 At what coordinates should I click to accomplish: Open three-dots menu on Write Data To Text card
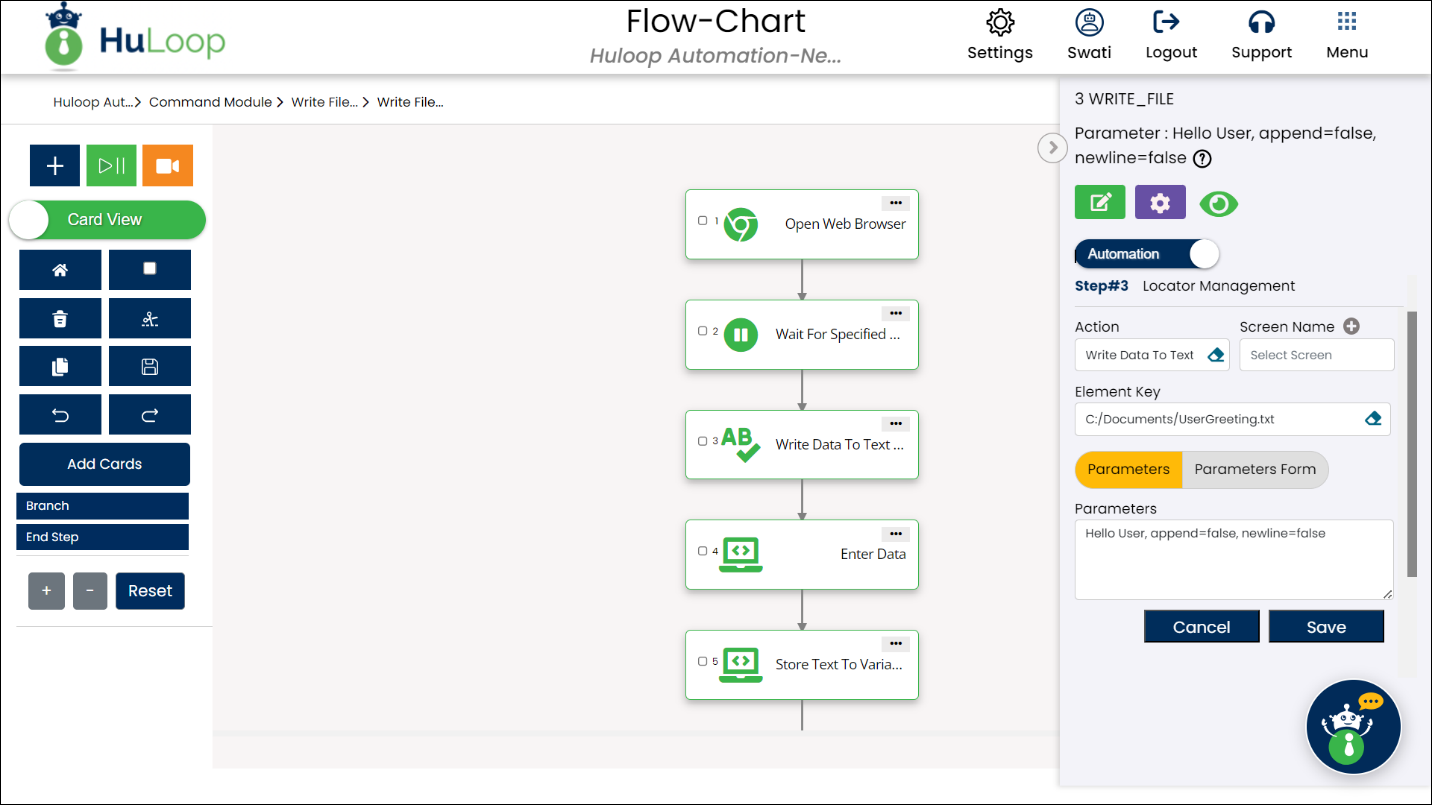coord(896,424)
